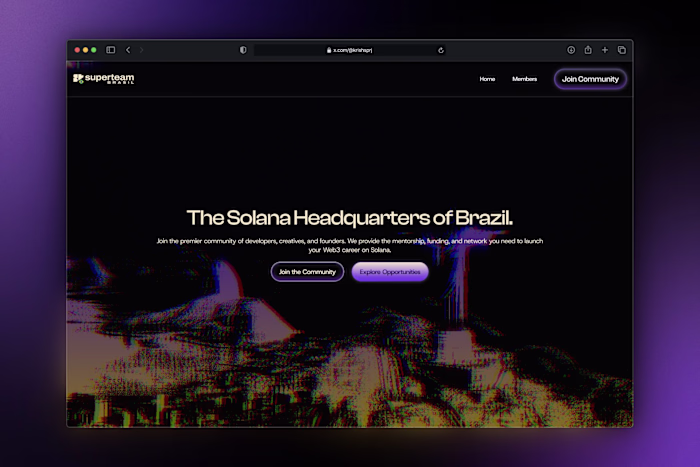Click the Explore Opportunities button
This screenshot has width=700, height=467.
[x=390, y=271]
